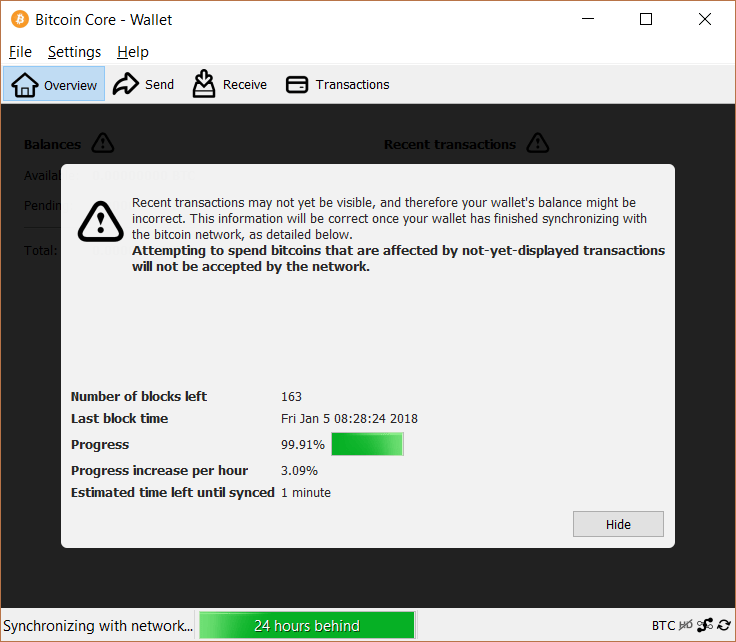Click the crossed-out HD wallet icon
This screenshot has width=736, height=642.
[x=686, y=626]
